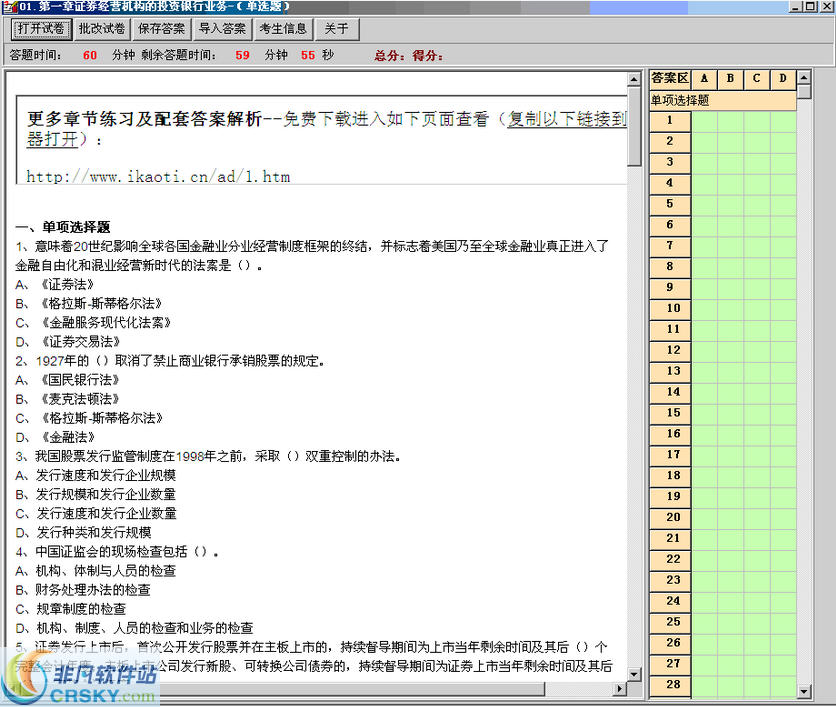Screen dimensions: 836x707
Task: Save answers with 保存答案 button
Action: point(162,29)
